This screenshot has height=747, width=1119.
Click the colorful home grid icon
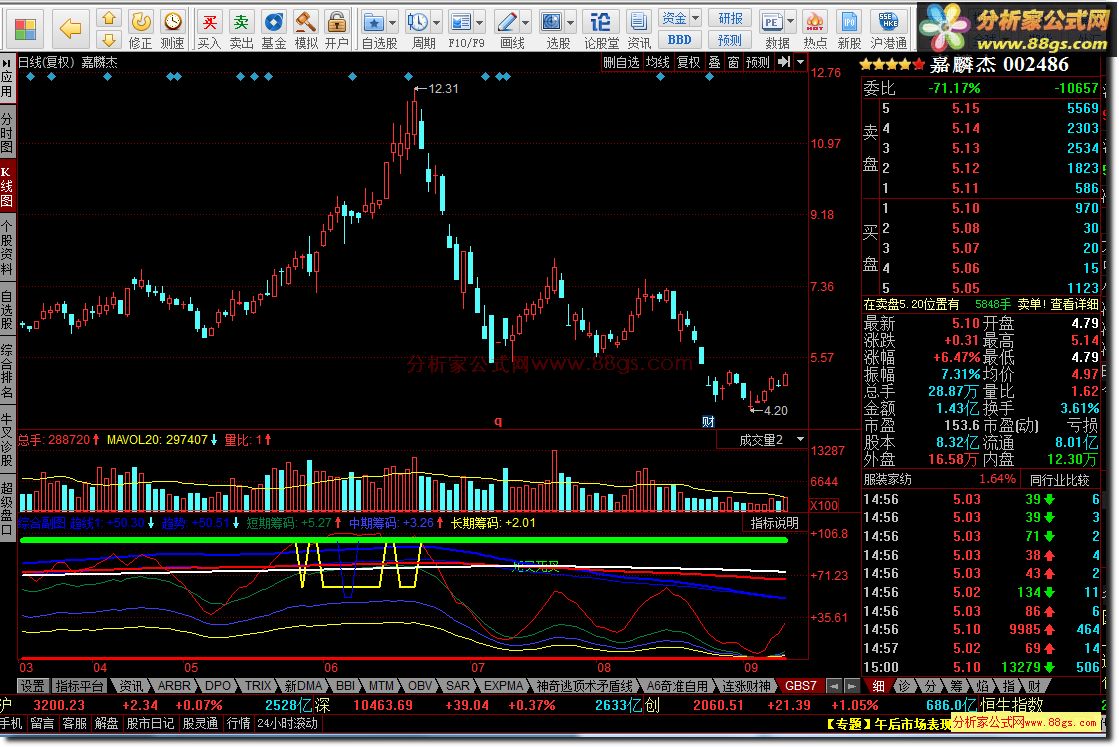click(x=25, y=29)
